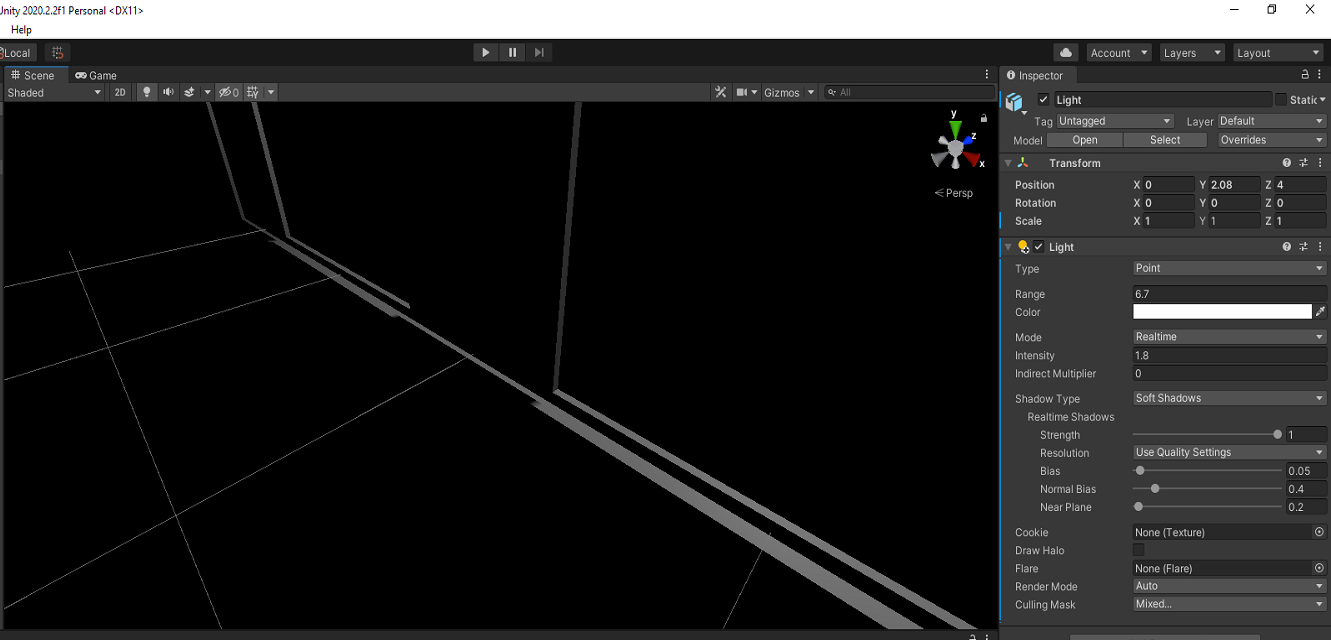Switch to the Game tab

[96, 75]
